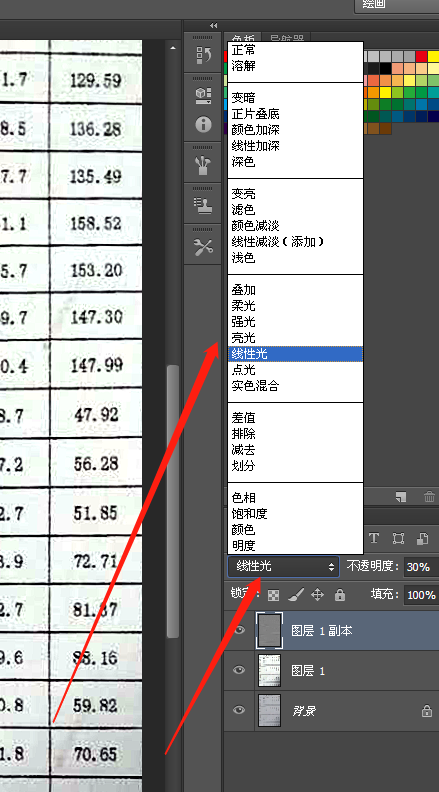Lock image pixels brush icon
The height and width of the screenshot is (792, 439).
[295, 595]
